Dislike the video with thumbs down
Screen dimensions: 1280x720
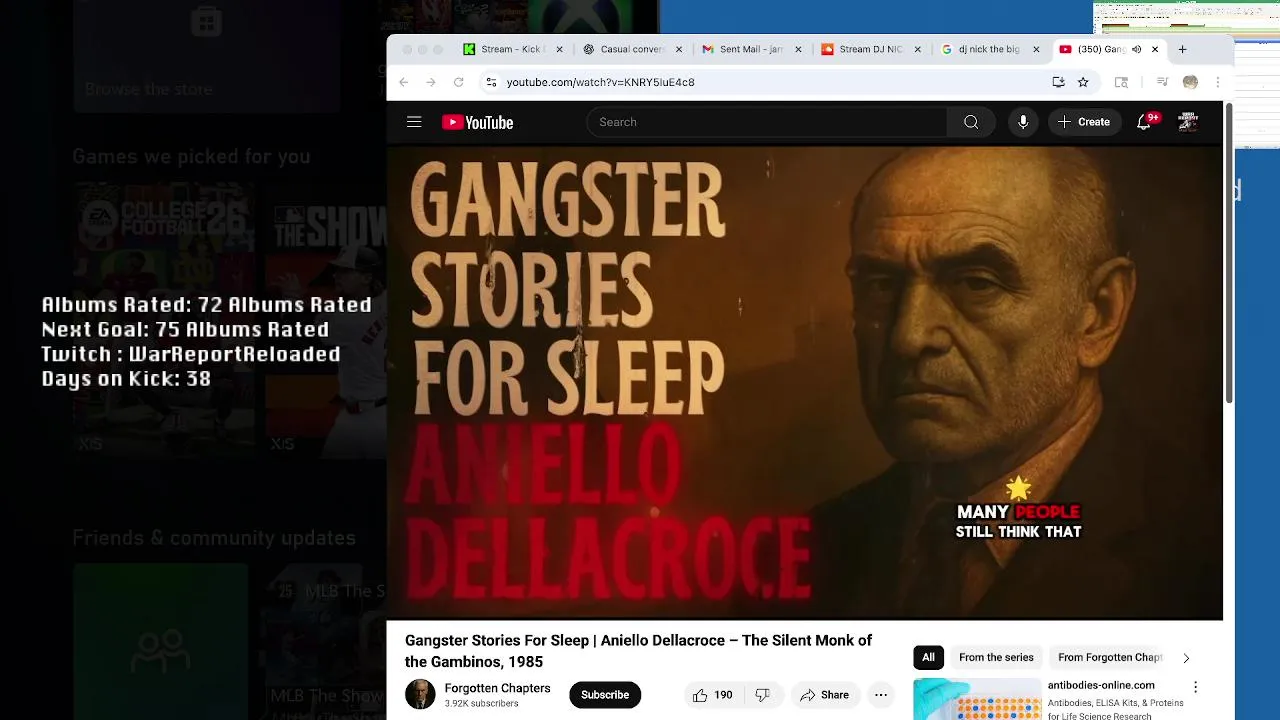(762, 695)
